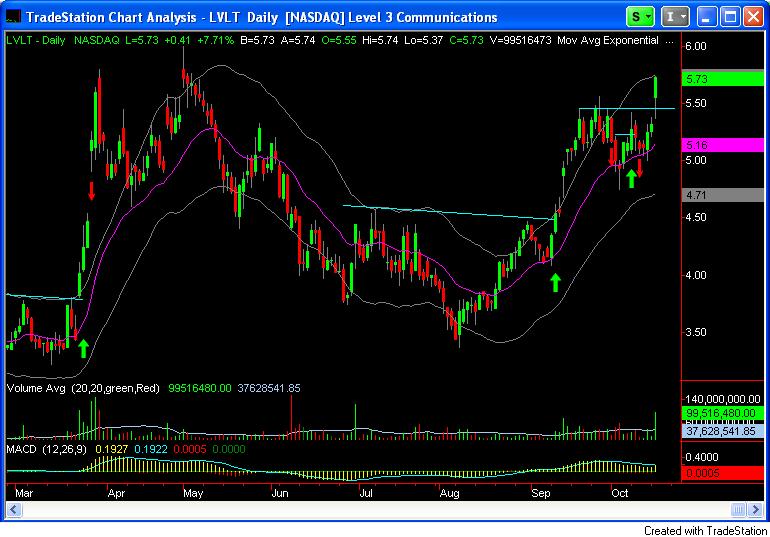The width and height of the screenshot is (770, 537).
Task: Minimize the Chart Analysis window
Action: click(706, 17)
